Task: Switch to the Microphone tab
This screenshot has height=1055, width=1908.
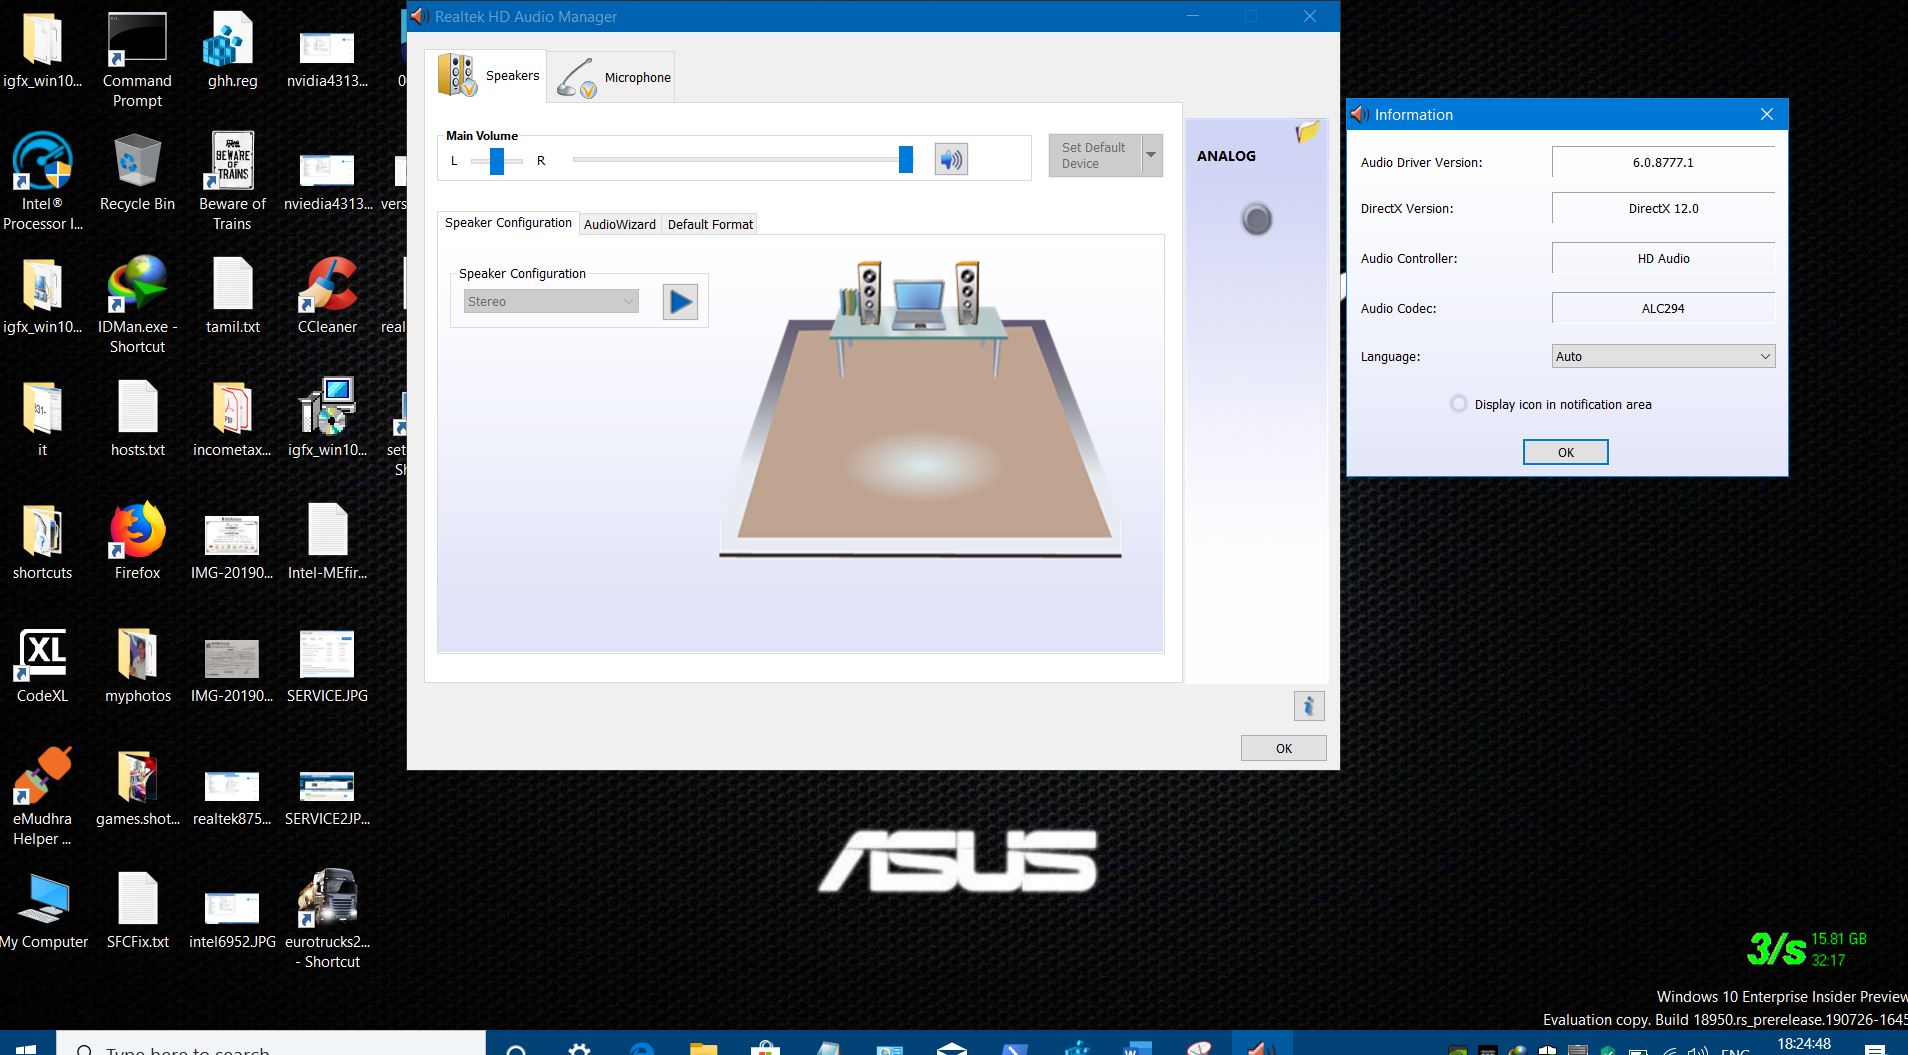Action: click(612, 77)
